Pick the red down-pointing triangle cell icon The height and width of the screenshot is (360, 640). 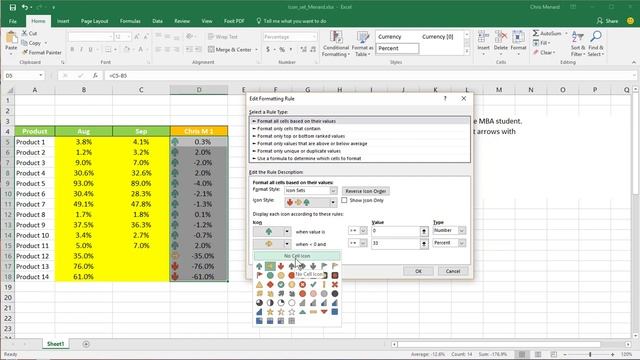coord(324,312)
